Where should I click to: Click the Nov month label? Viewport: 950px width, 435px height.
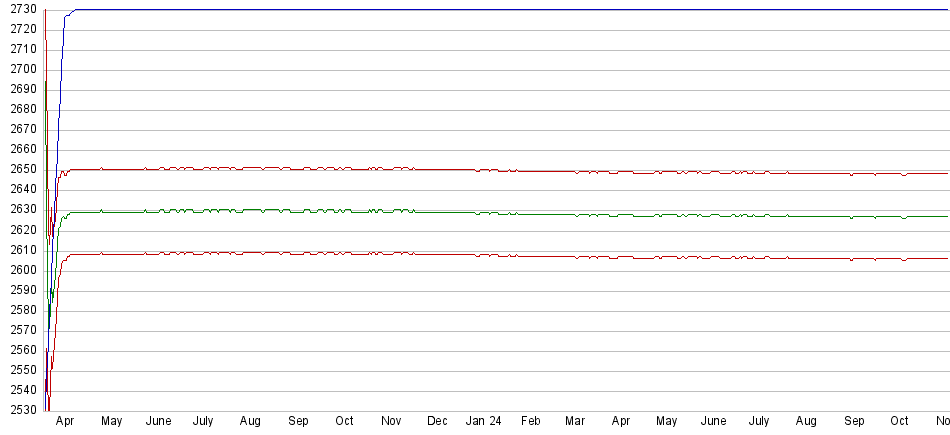point(391,422)
